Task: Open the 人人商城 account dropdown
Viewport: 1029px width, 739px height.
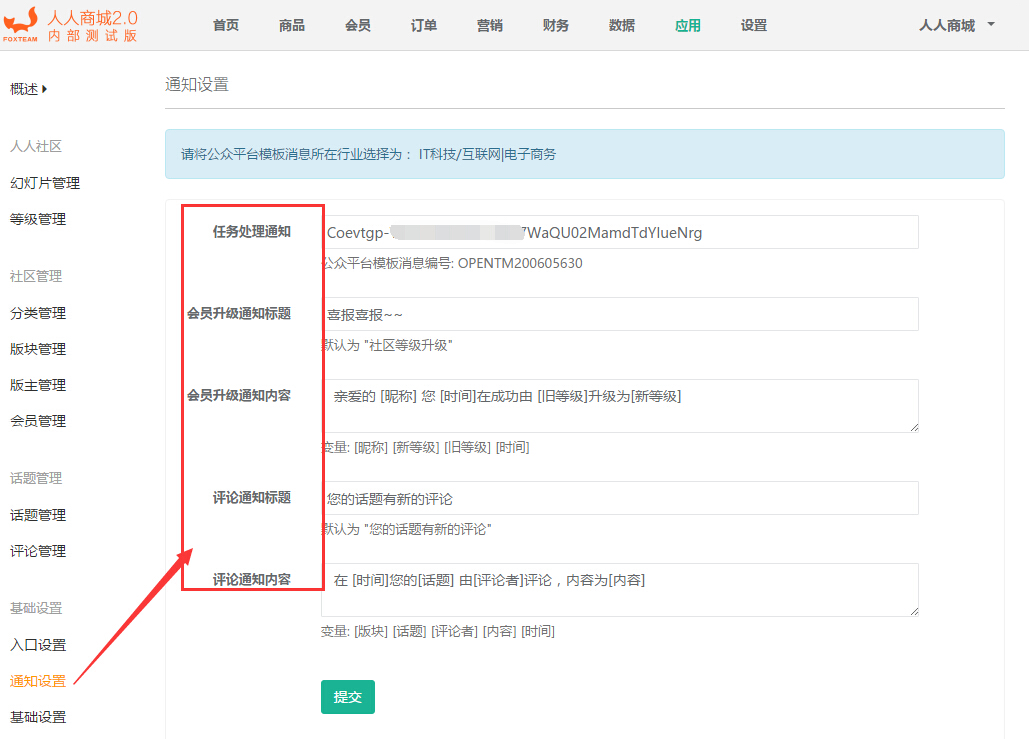Action: tap(956, 25)
